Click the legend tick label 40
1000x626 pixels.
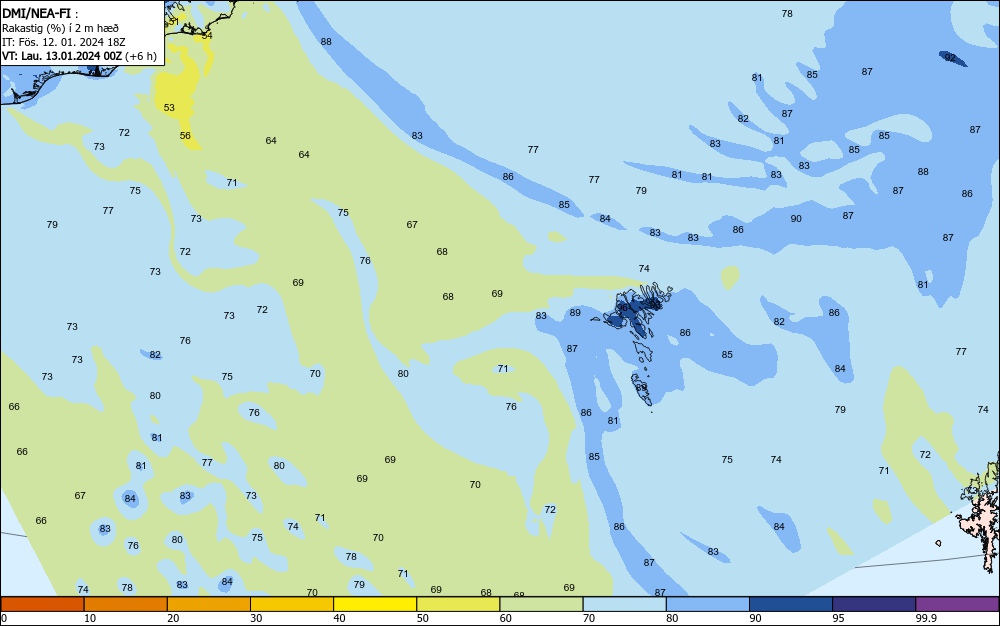pos(339,618)
